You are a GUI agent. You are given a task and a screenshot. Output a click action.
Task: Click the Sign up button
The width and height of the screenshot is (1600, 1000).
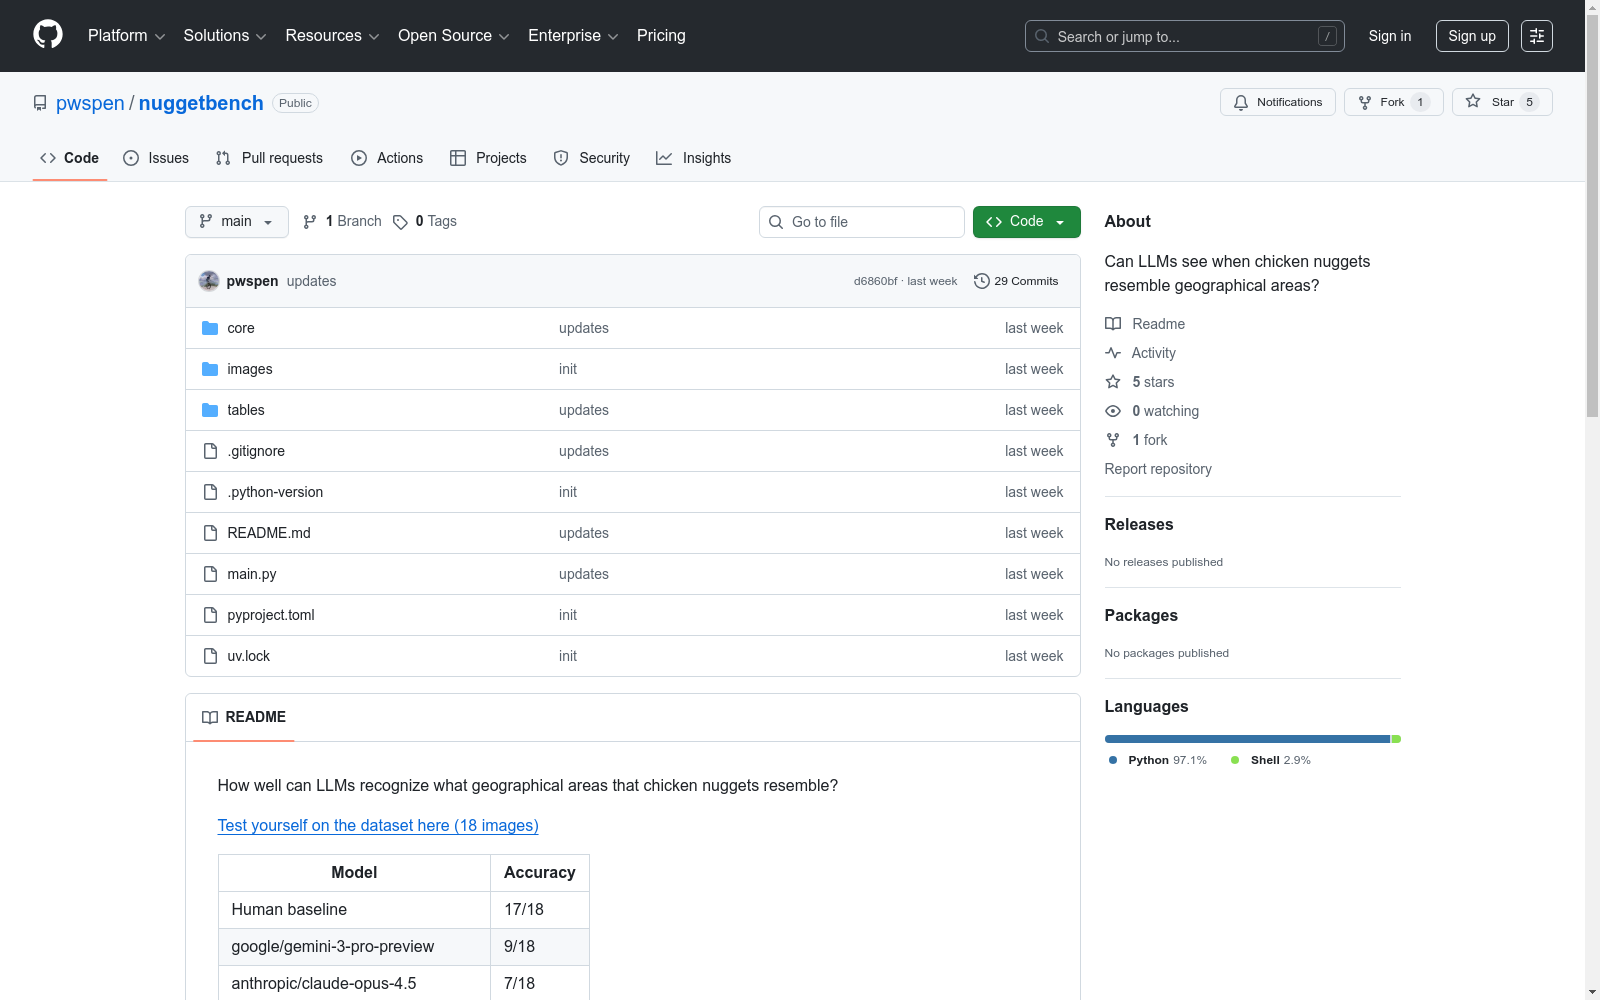[x=1472, y=36]
